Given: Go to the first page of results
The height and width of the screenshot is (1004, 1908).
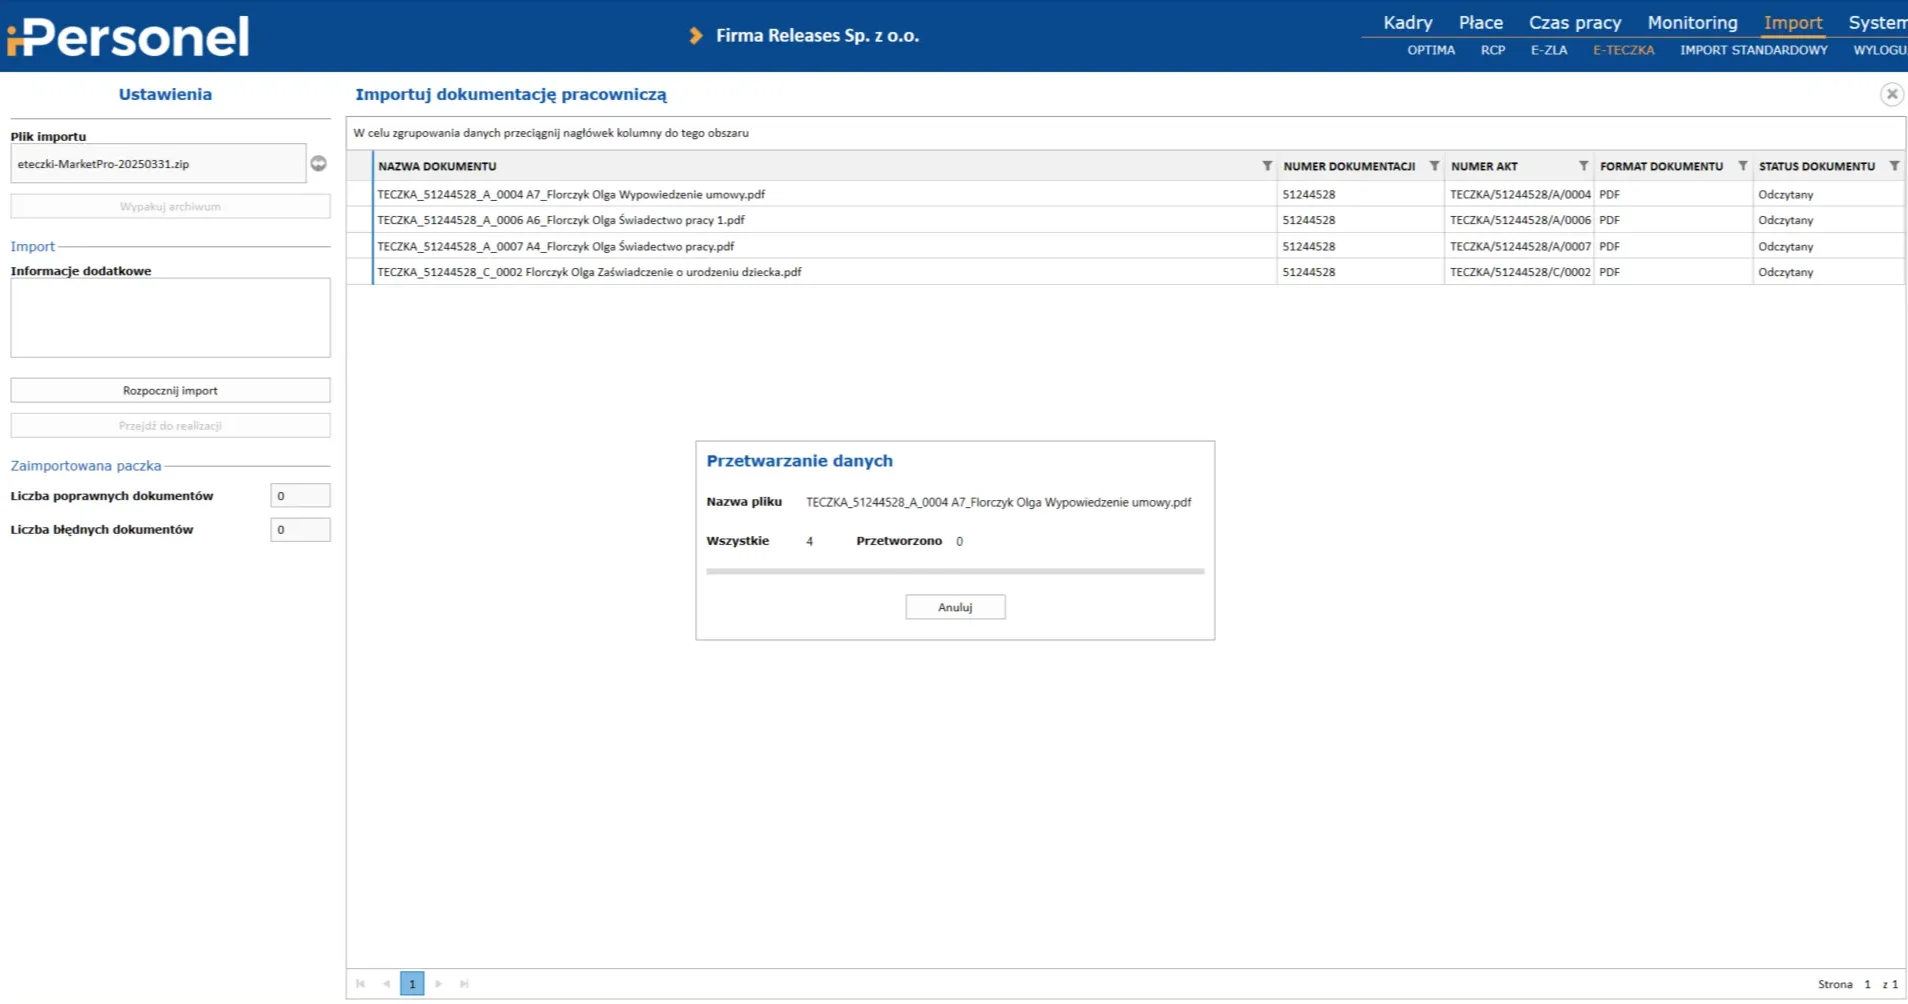Looking at the screenshot, I should coord(360,984).
